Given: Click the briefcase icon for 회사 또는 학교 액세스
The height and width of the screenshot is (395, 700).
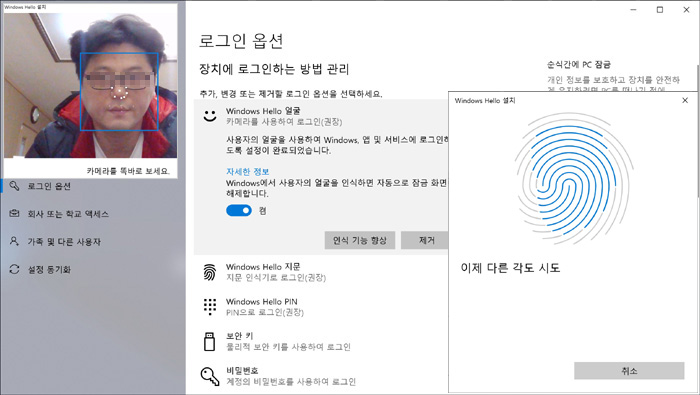Looking at the screenshot, I should point(14,213).
